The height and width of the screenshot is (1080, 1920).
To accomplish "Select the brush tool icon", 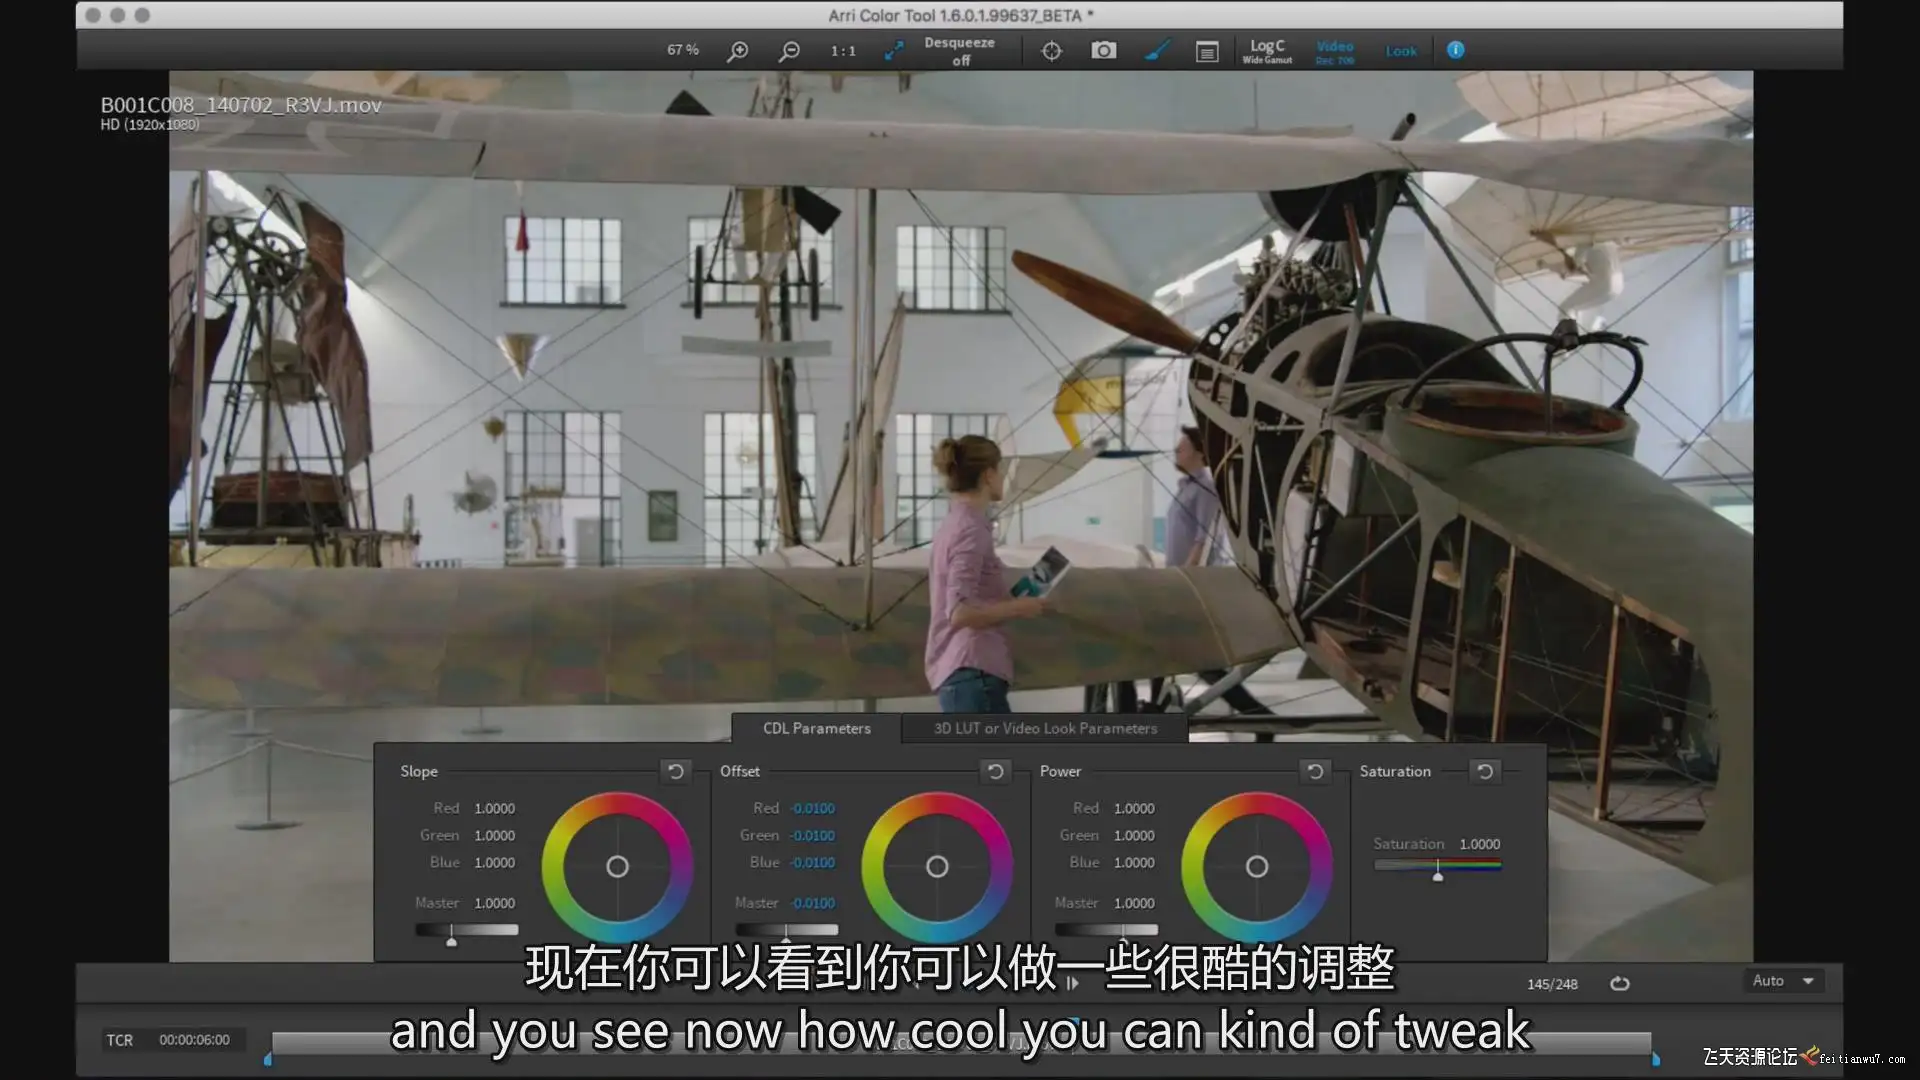I will point(1156,50).
